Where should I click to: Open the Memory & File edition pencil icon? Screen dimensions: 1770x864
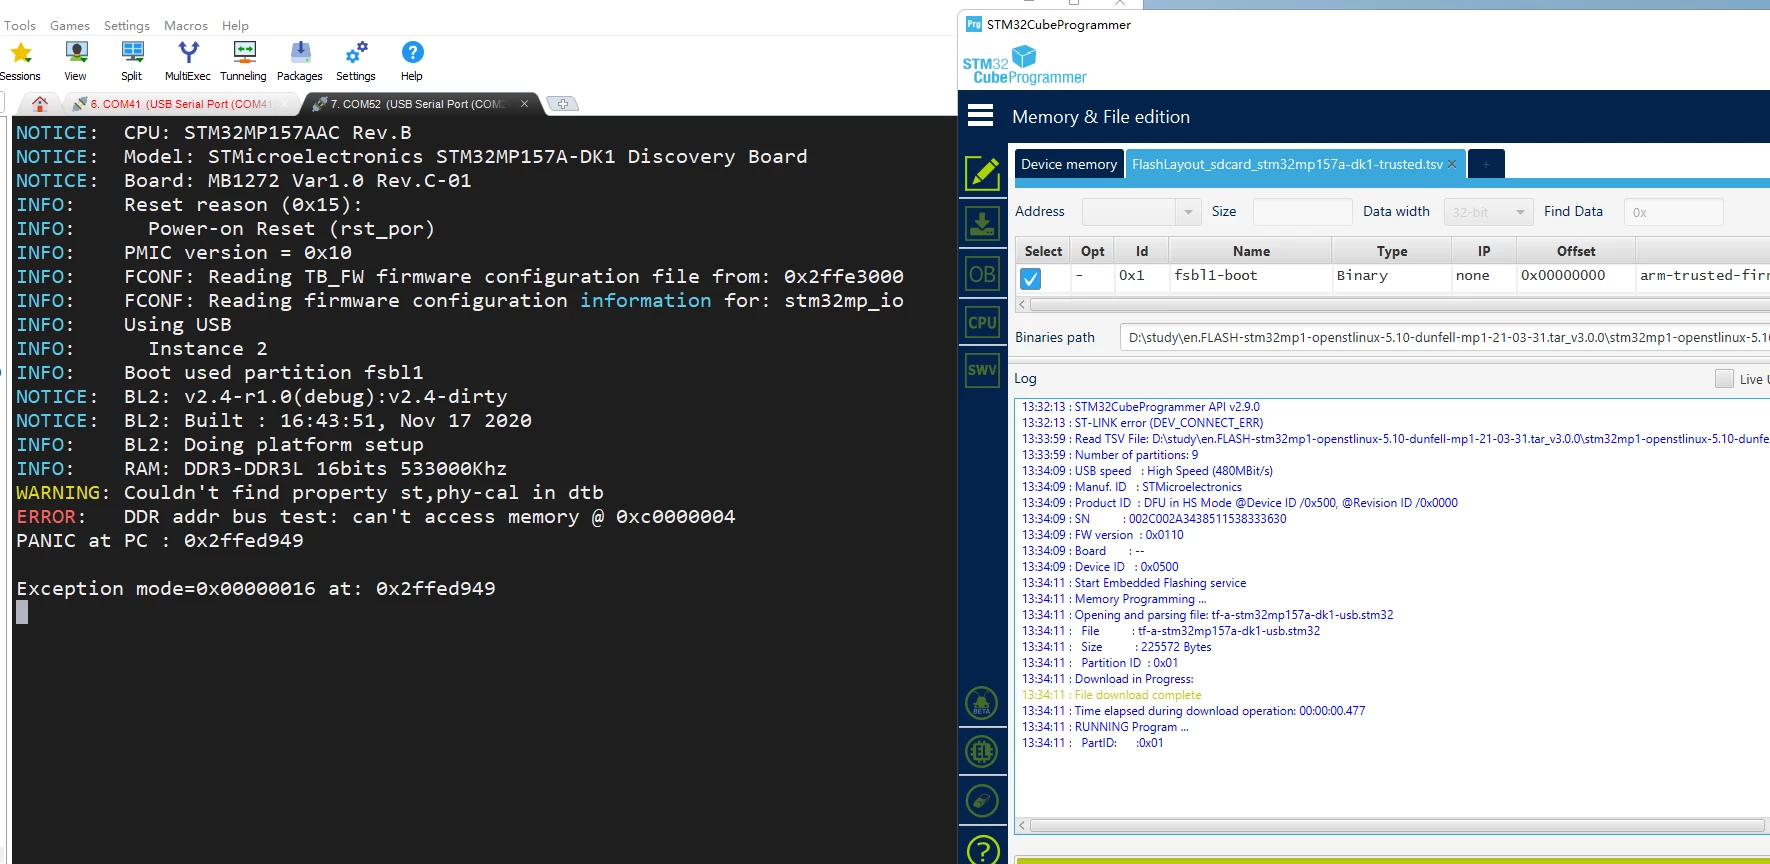point(982,173)
